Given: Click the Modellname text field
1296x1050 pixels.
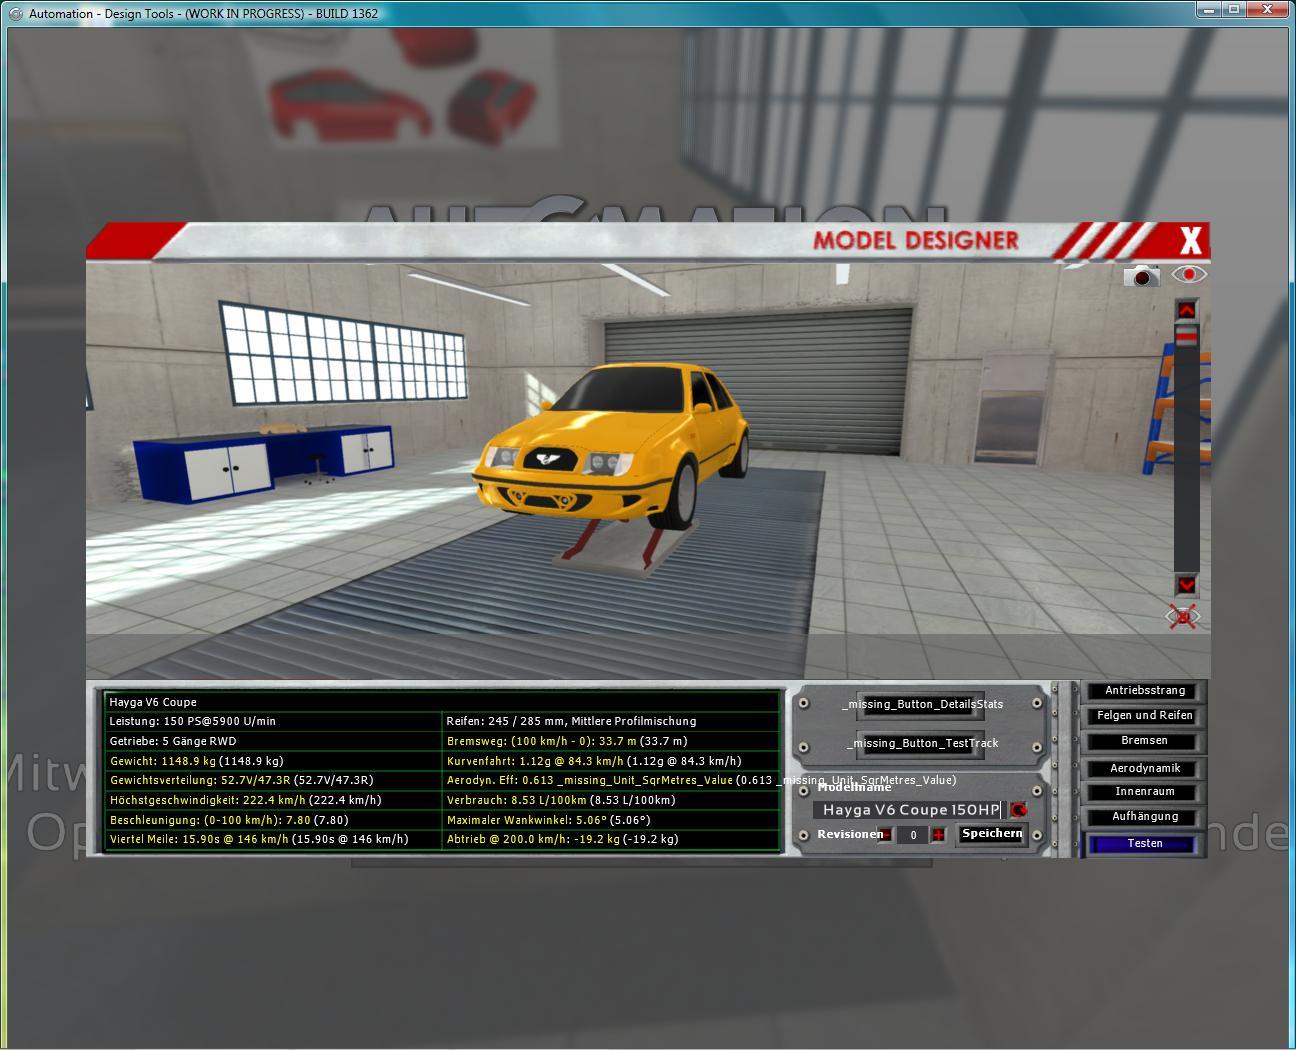Looking at the screenshot, I should click(x=908, y=810).
